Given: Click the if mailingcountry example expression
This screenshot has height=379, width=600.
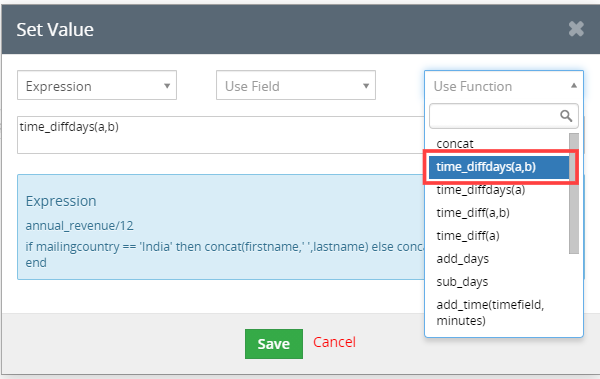Looking at the screenshot, I should pos(225,254).
